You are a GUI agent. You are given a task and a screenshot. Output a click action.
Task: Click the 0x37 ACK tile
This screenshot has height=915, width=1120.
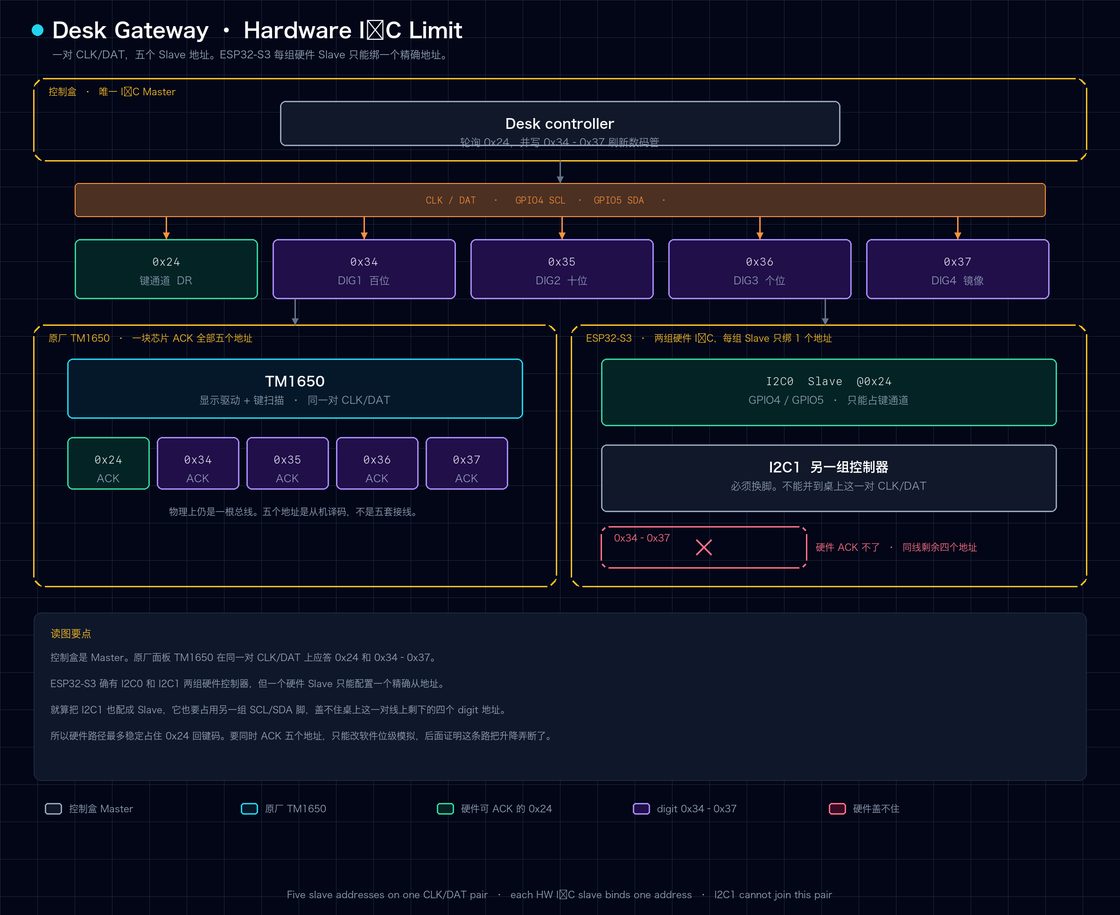[x=467, y=464]
